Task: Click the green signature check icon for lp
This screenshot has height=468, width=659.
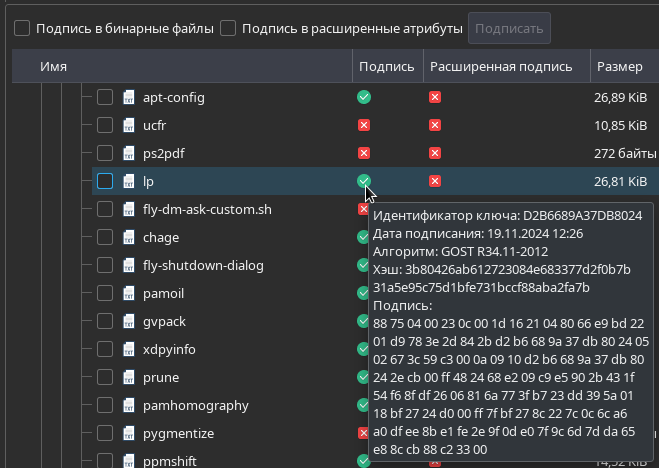Action: (x=364, y=181)
